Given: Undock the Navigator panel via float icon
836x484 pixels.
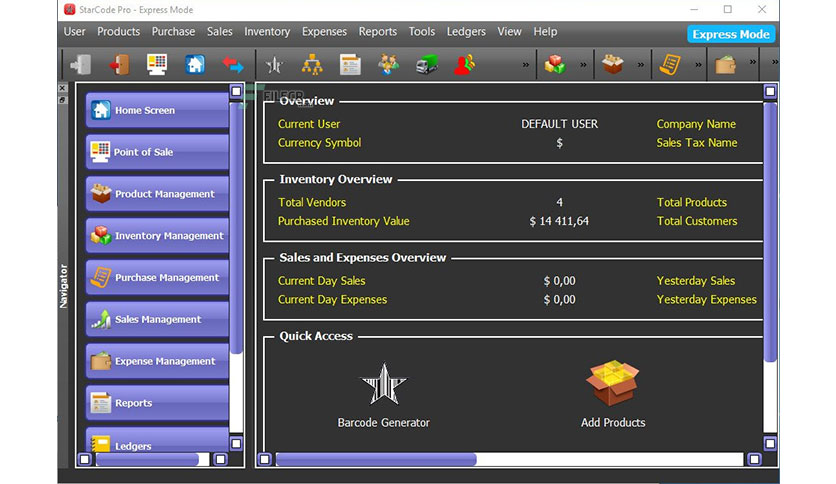Looking at the screenshot, I should [x=62, y=100].
